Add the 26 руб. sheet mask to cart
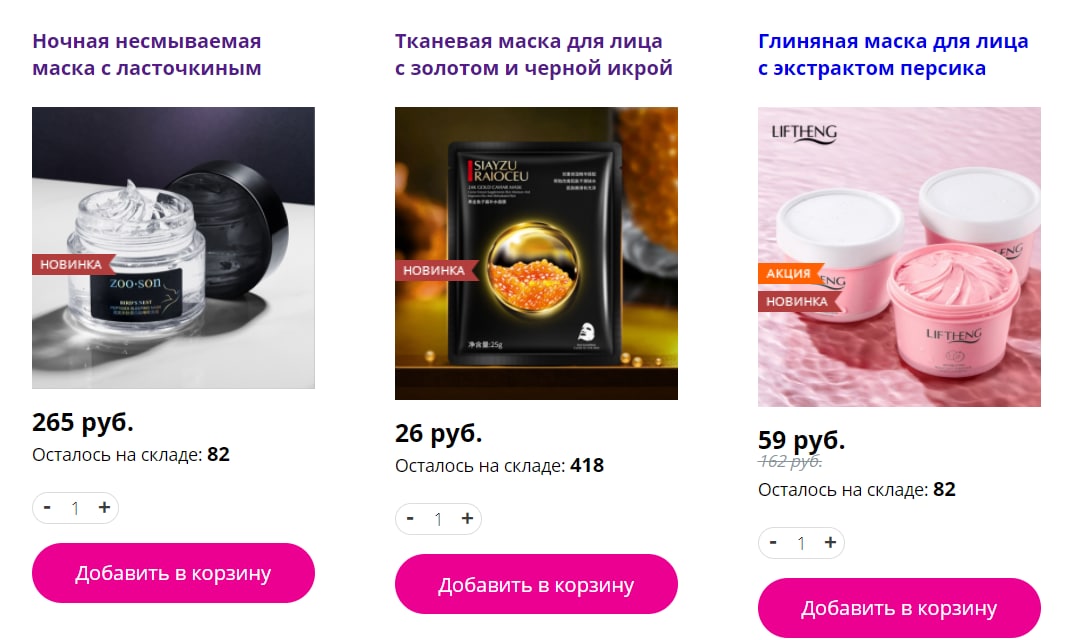The height and width of the screenshot is (640, 1076). point(536,584)
